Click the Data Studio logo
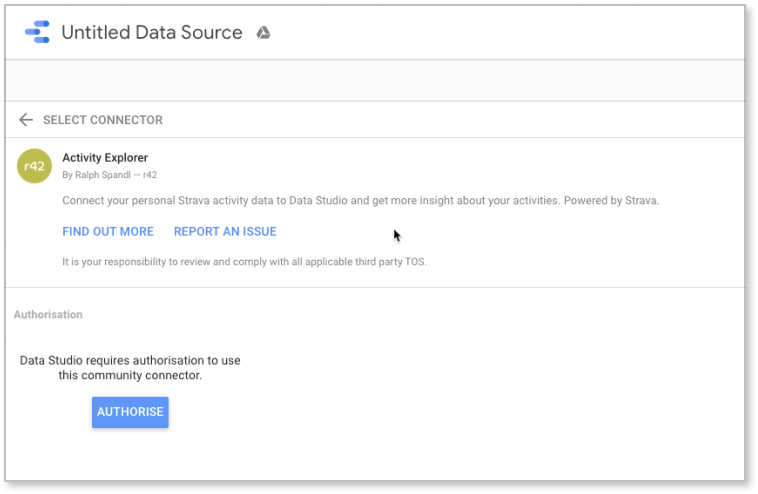This screenshot has height=494, width=758. pos(37,33)
